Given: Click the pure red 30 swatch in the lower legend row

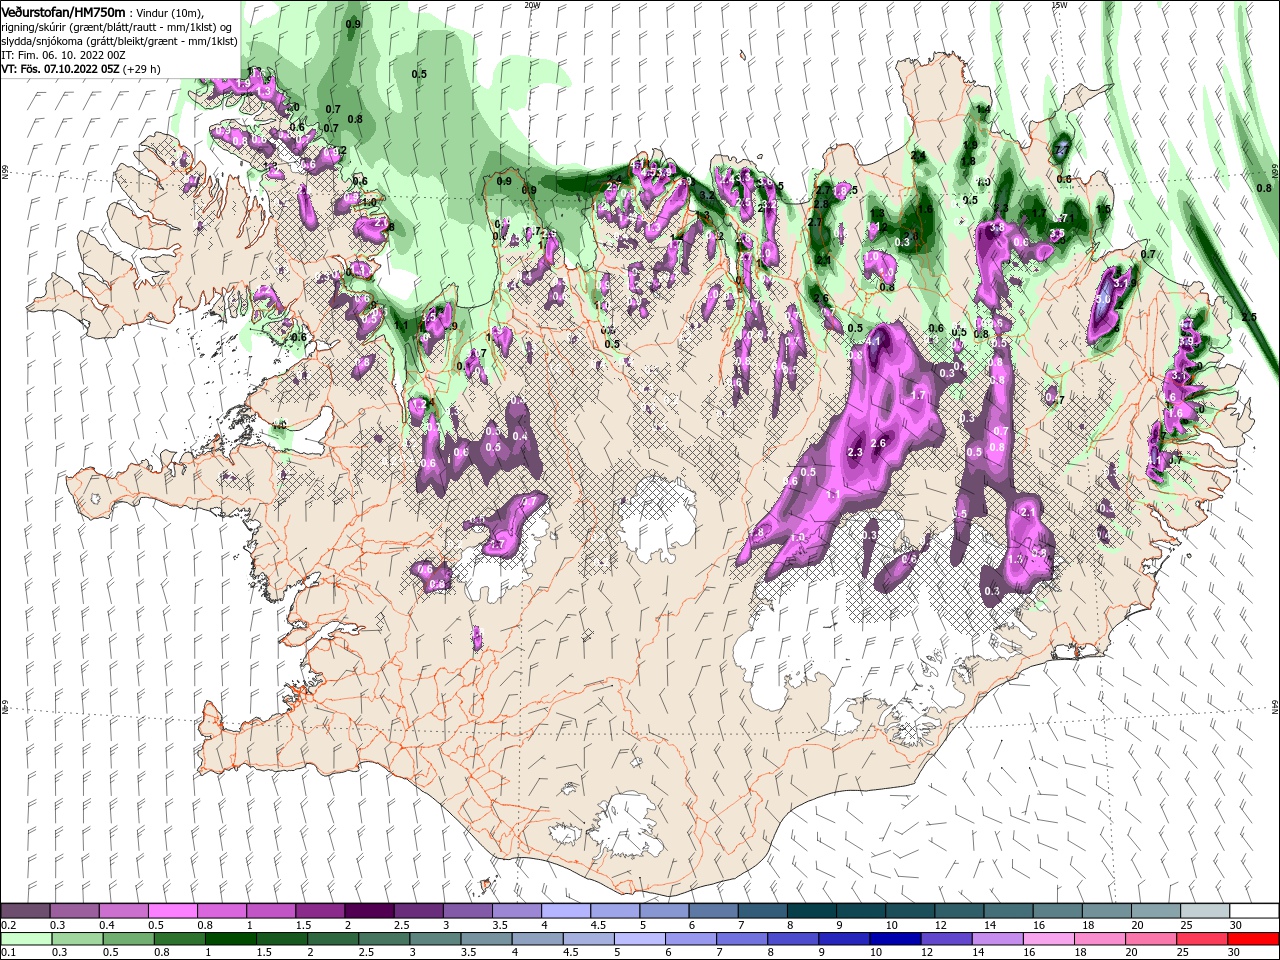Looking at the screenshot, I should coord(1253,939).
